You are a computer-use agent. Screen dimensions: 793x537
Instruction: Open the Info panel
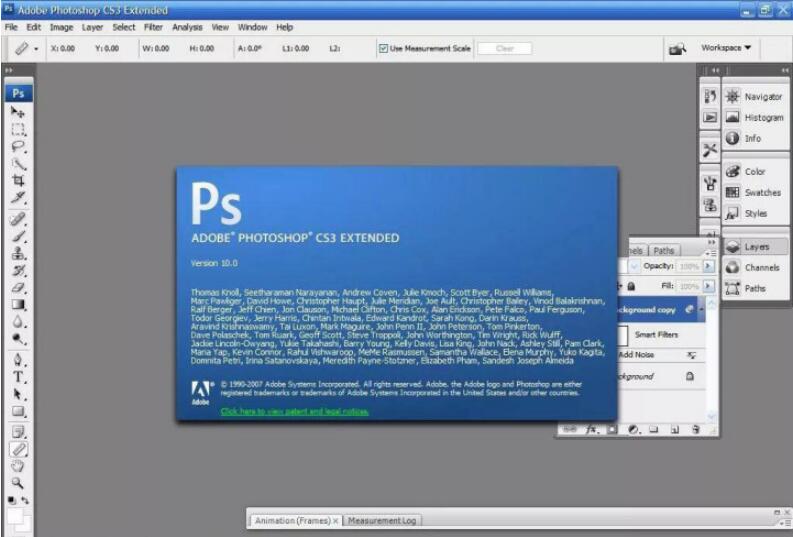pyautogui.click(x=755, y=138)
